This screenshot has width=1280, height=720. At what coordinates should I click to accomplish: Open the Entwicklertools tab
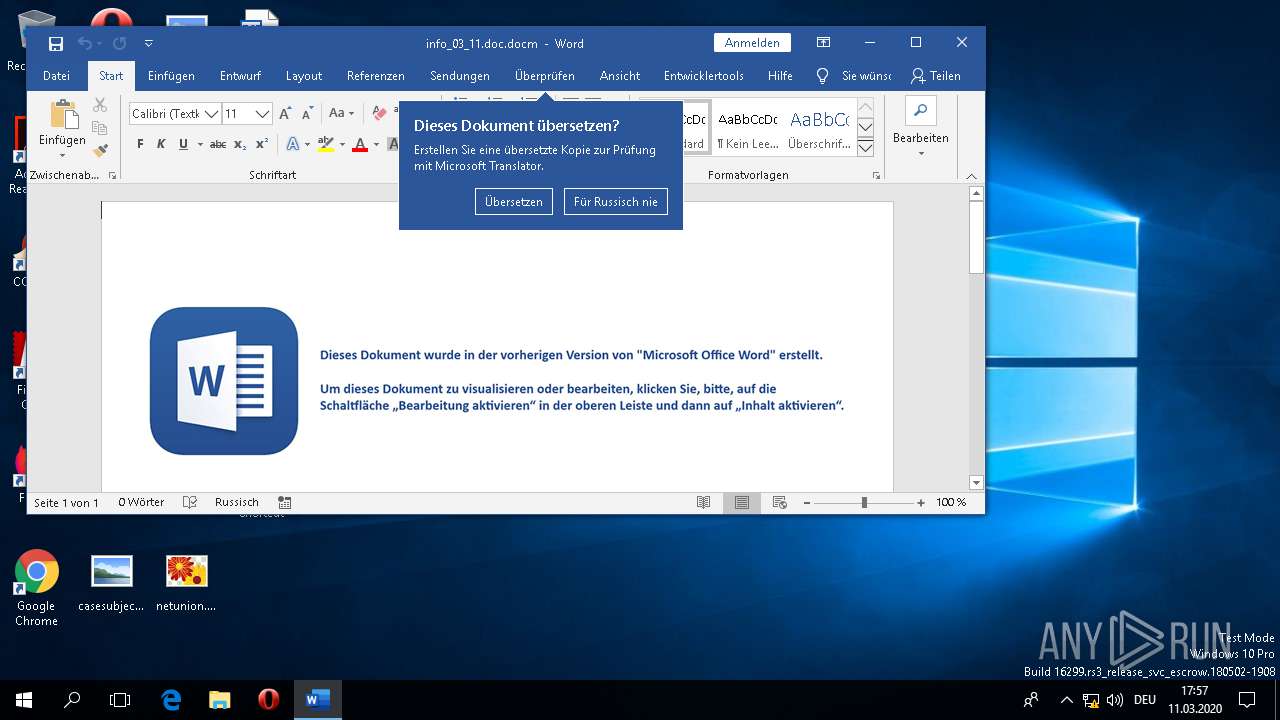pyautogui.click(x=704, y=75)
